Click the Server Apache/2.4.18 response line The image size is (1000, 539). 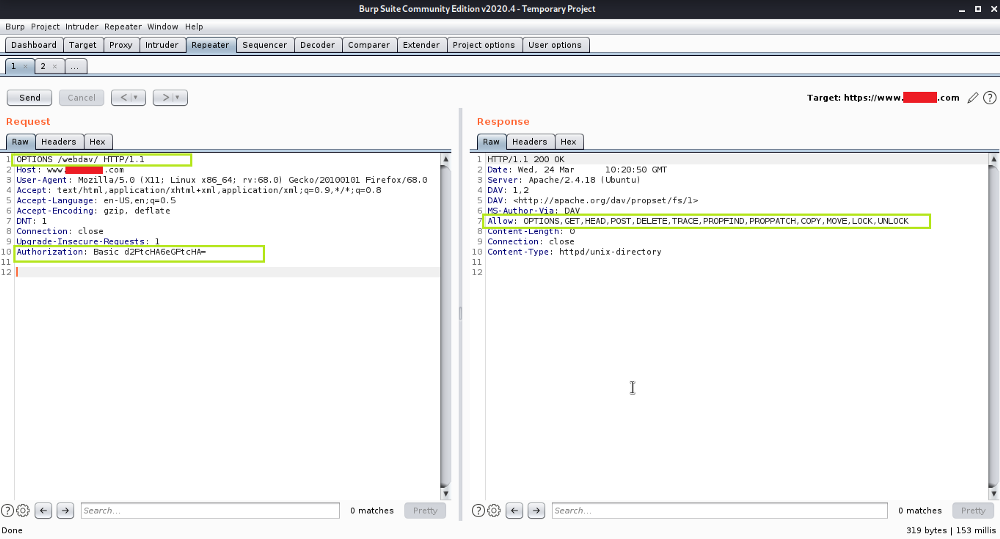click(564, 180)
